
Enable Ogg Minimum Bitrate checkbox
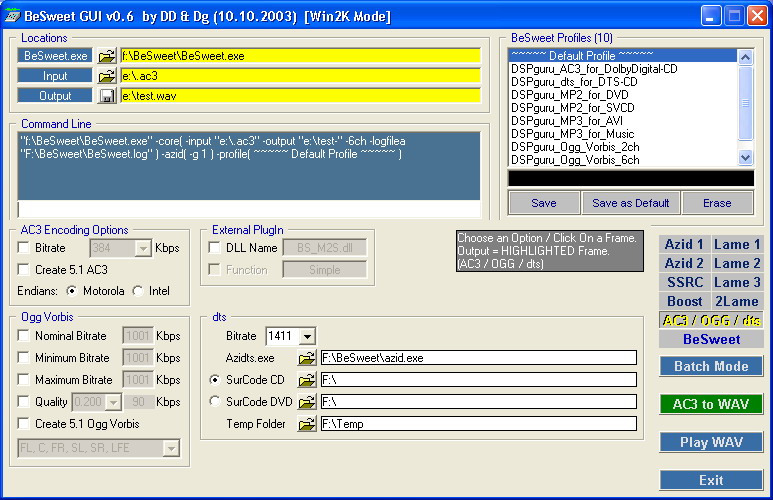click(23, 357)
